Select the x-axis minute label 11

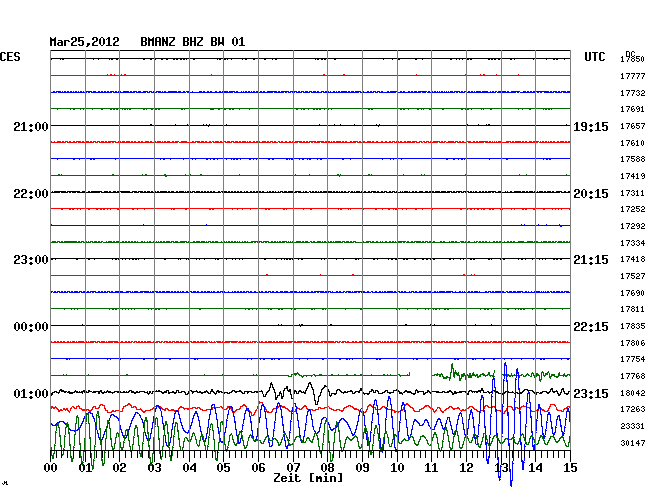pyautogui.click(x=432, y=468)
